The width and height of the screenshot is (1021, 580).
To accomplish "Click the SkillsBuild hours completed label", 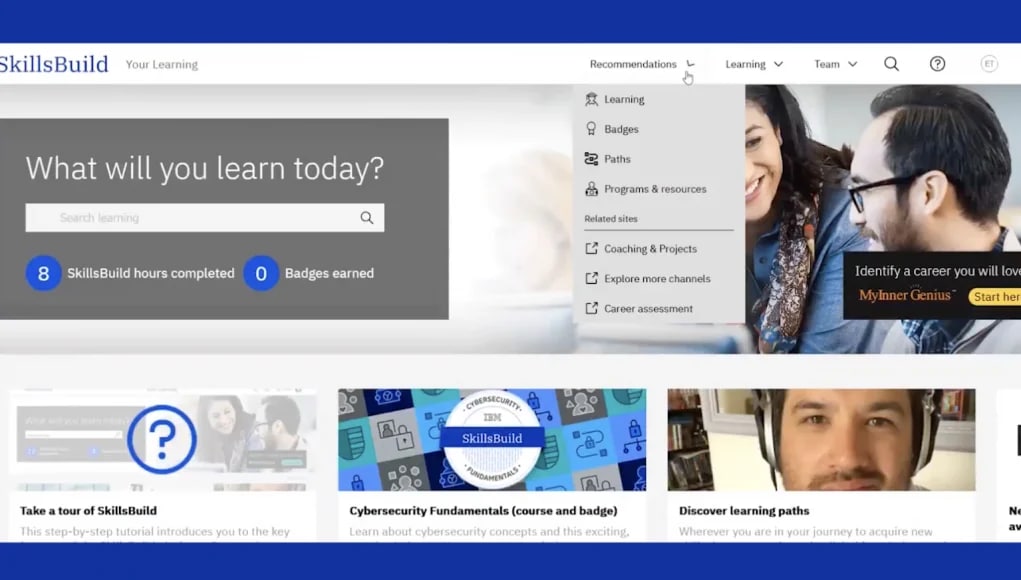I will point(151,273).
